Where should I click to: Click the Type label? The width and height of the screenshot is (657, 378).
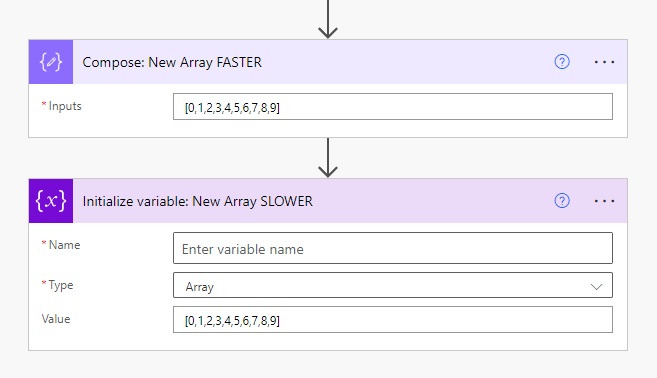point(61,285)
